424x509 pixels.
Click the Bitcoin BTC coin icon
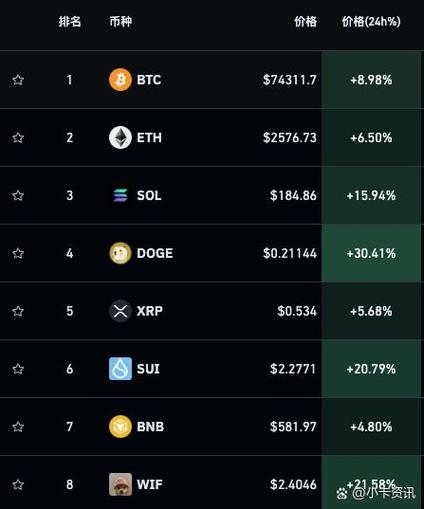120,80
